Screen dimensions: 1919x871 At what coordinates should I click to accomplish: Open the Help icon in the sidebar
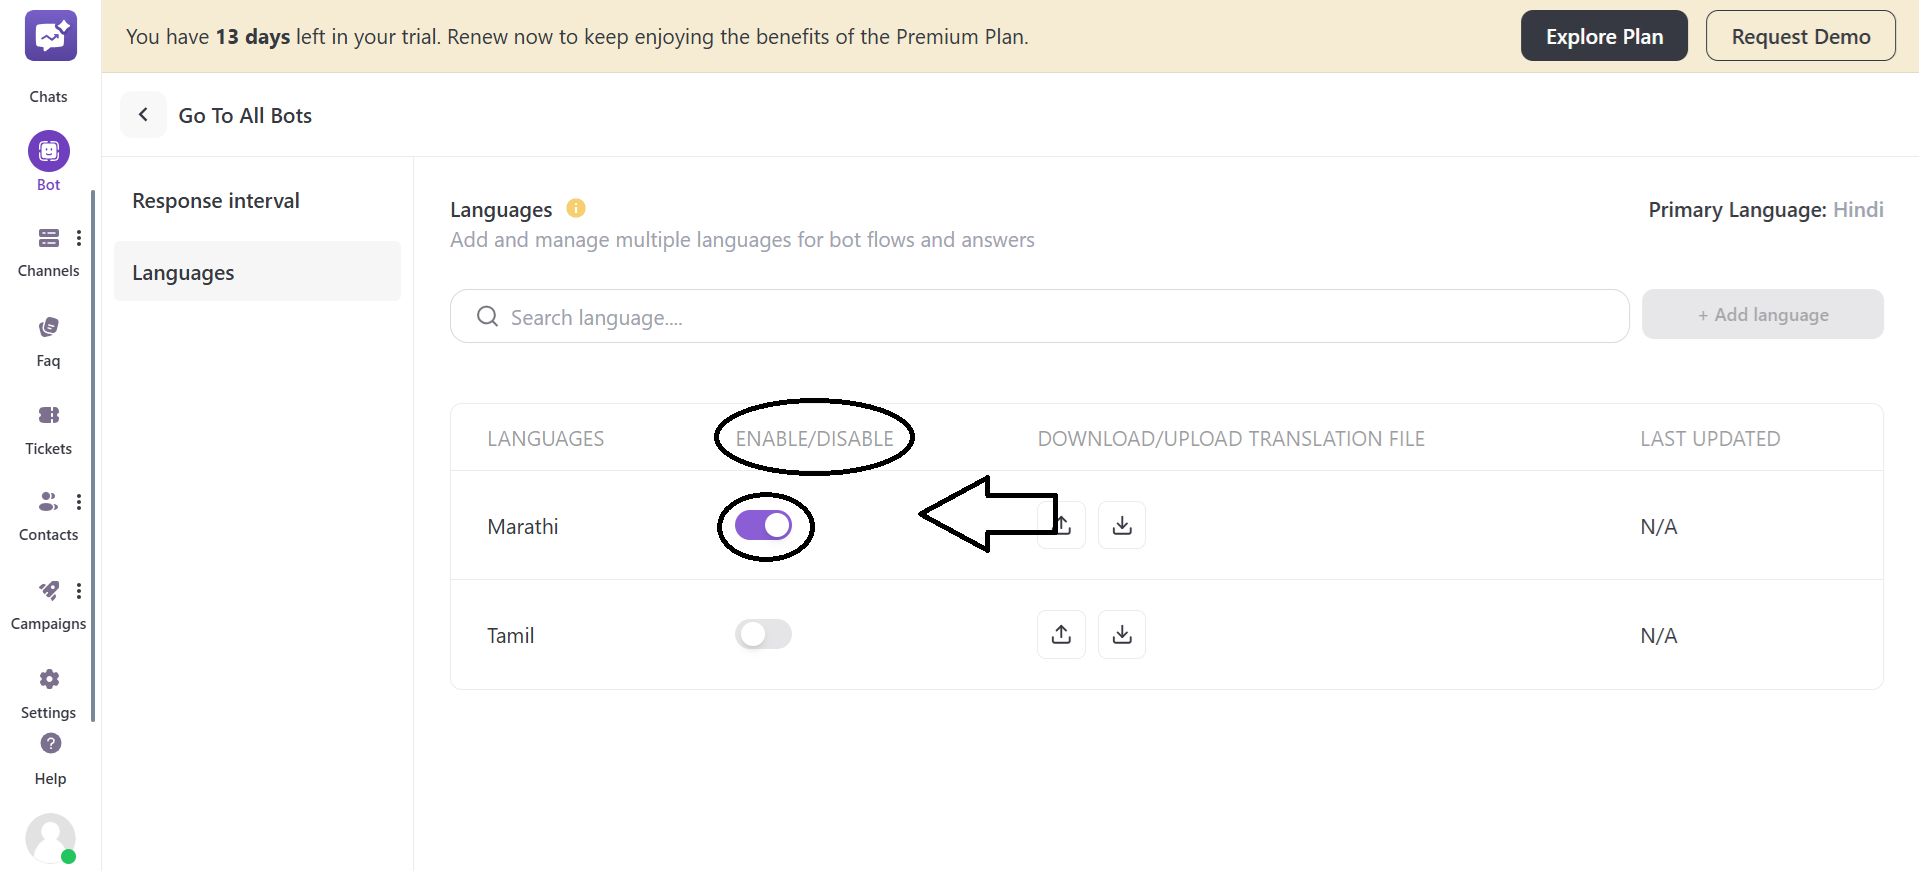(x=48, y=743)
